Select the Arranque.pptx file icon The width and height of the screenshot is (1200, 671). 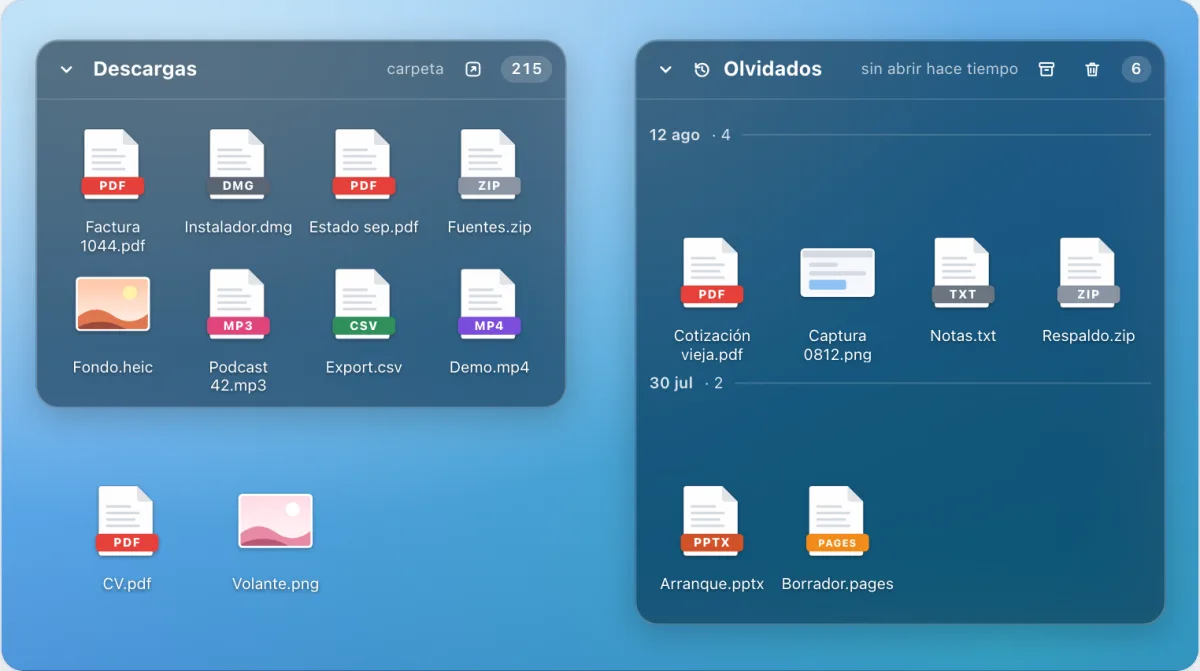pyautogui.click(x=712, y=522)
